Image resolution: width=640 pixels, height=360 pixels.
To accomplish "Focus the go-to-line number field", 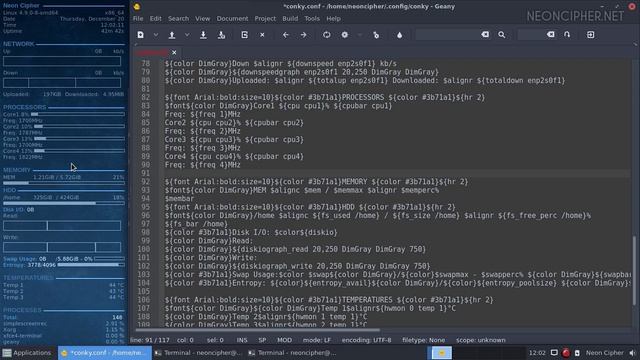I will click(531, 35).
